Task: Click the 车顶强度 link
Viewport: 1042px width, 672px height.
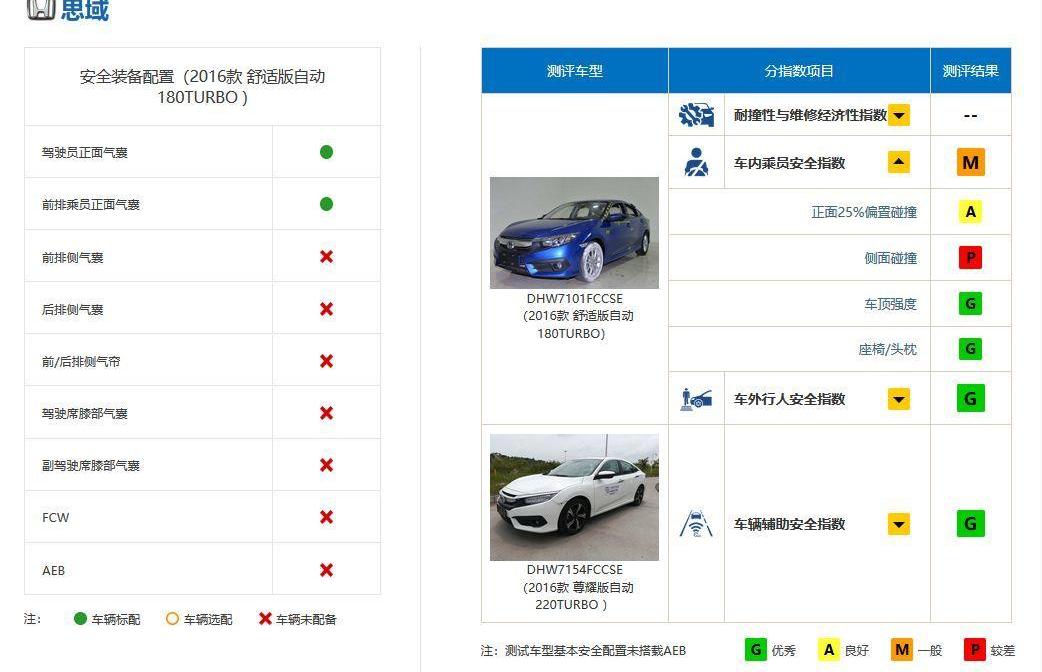Action: coord(890,304)
